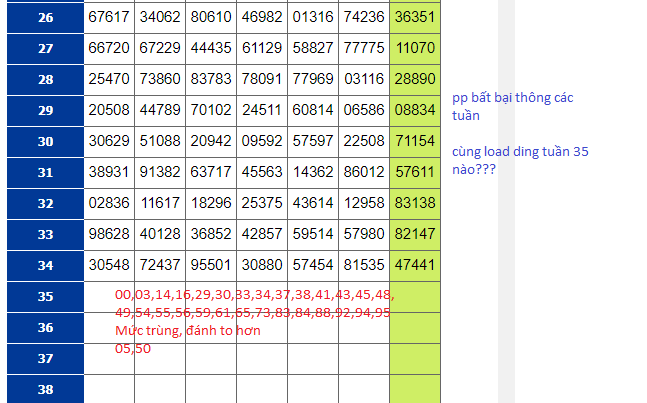Select row header 26
The height and width of the screenshot is (403, 647).
[45, 17]
